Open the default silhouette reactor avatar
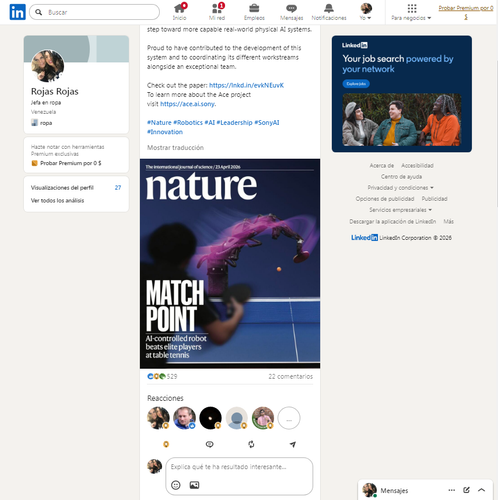 pos(237,418)
